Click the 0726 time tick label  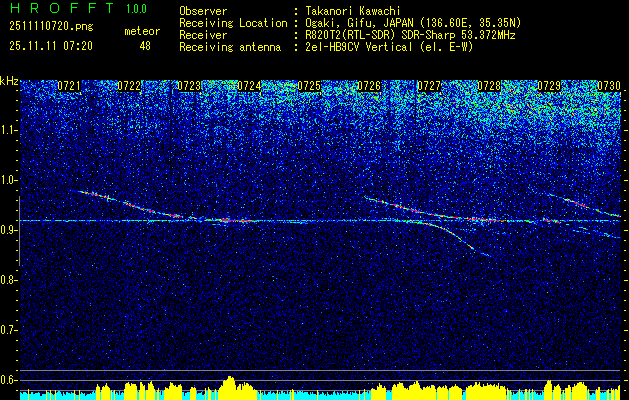(369, 86)
